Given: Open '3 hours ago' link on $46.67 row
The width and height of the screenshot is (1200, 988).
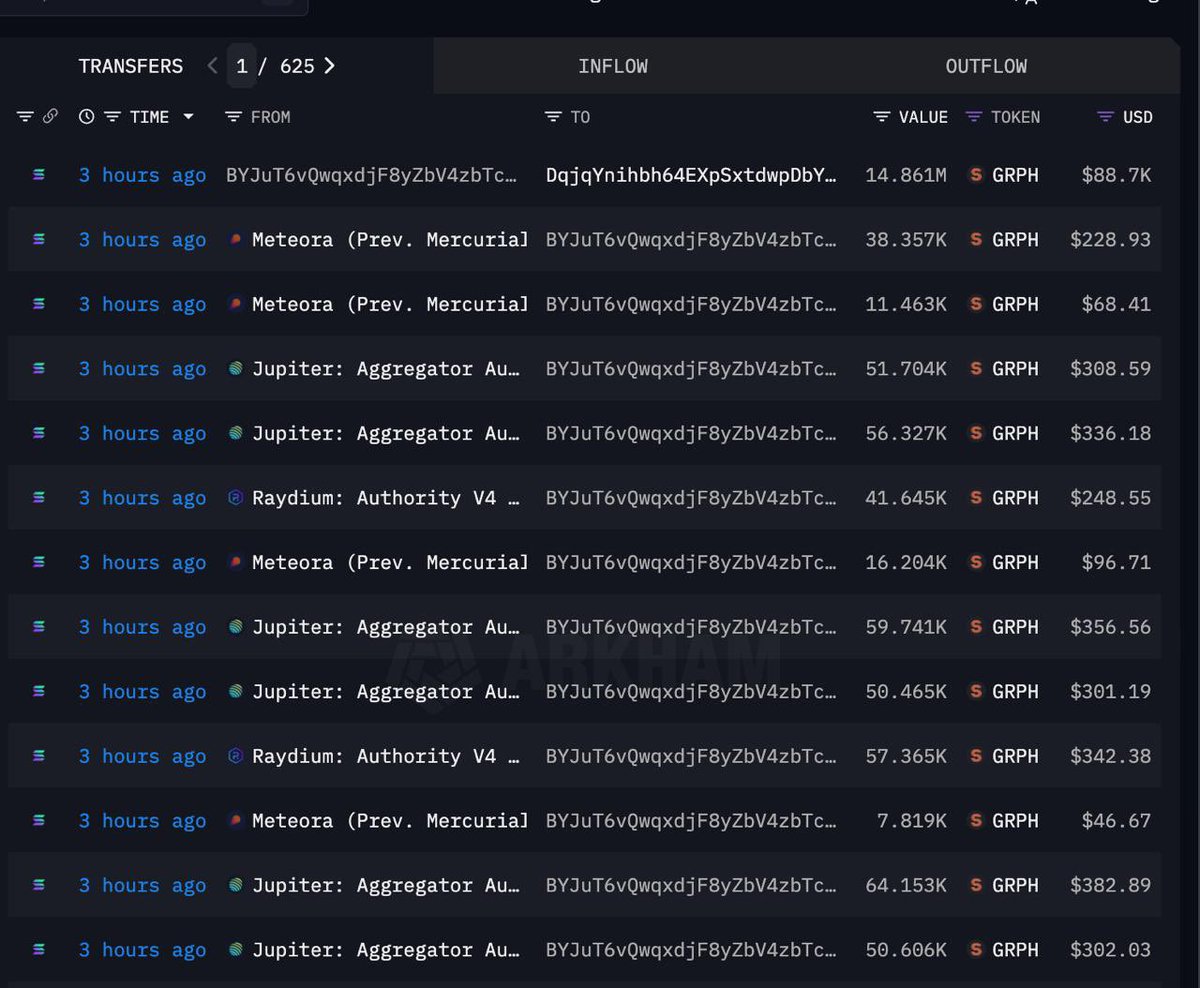Looking at the screenshot, I should click(142, 821).
